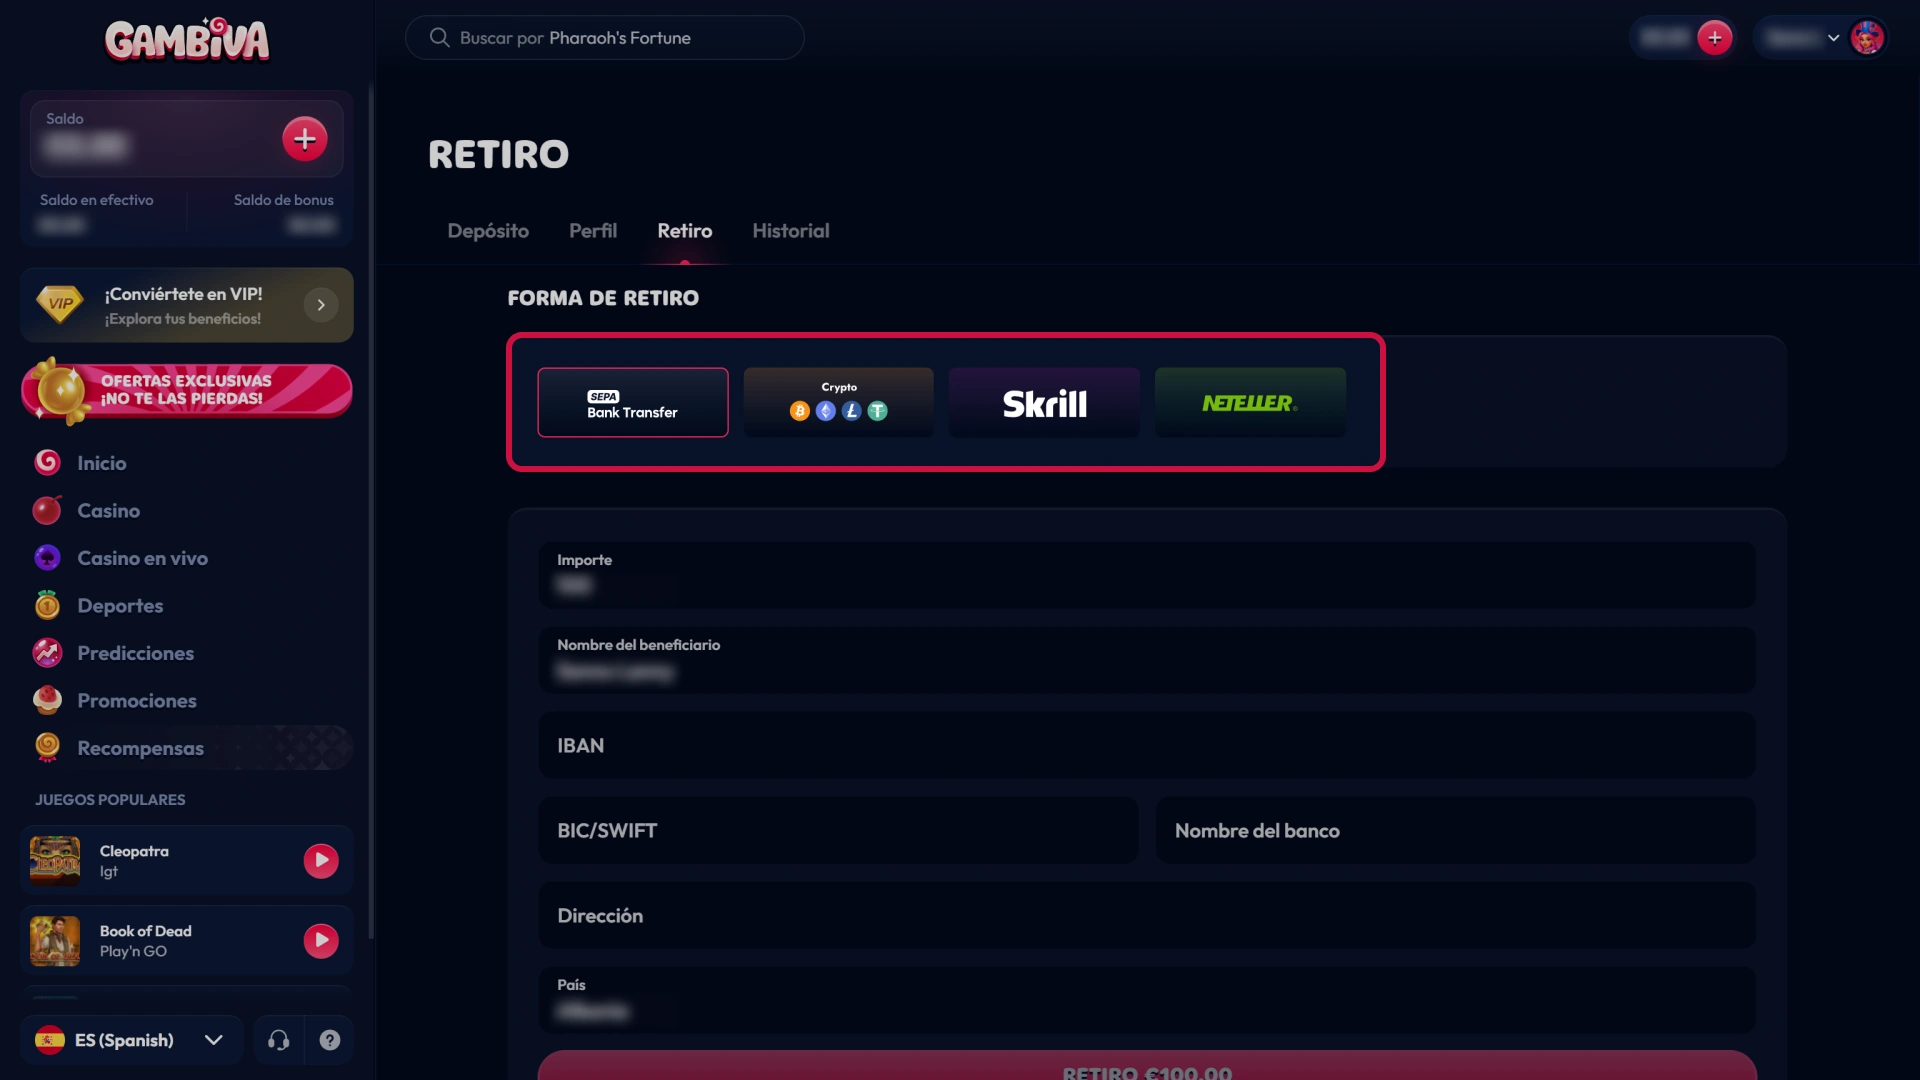This screenshot has height=1080, width=1920.
Task: Click the Nombre del beneficiario field
Action: point(1147,660)
